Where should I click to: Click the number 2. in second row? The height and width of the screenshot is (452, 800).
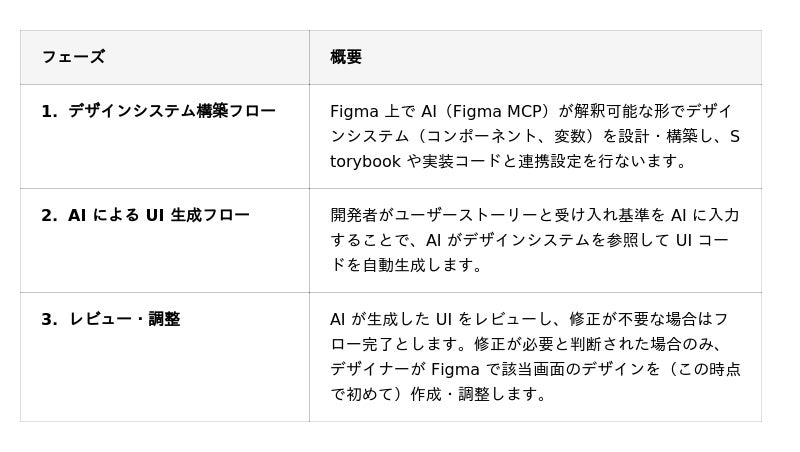(49, 215)
